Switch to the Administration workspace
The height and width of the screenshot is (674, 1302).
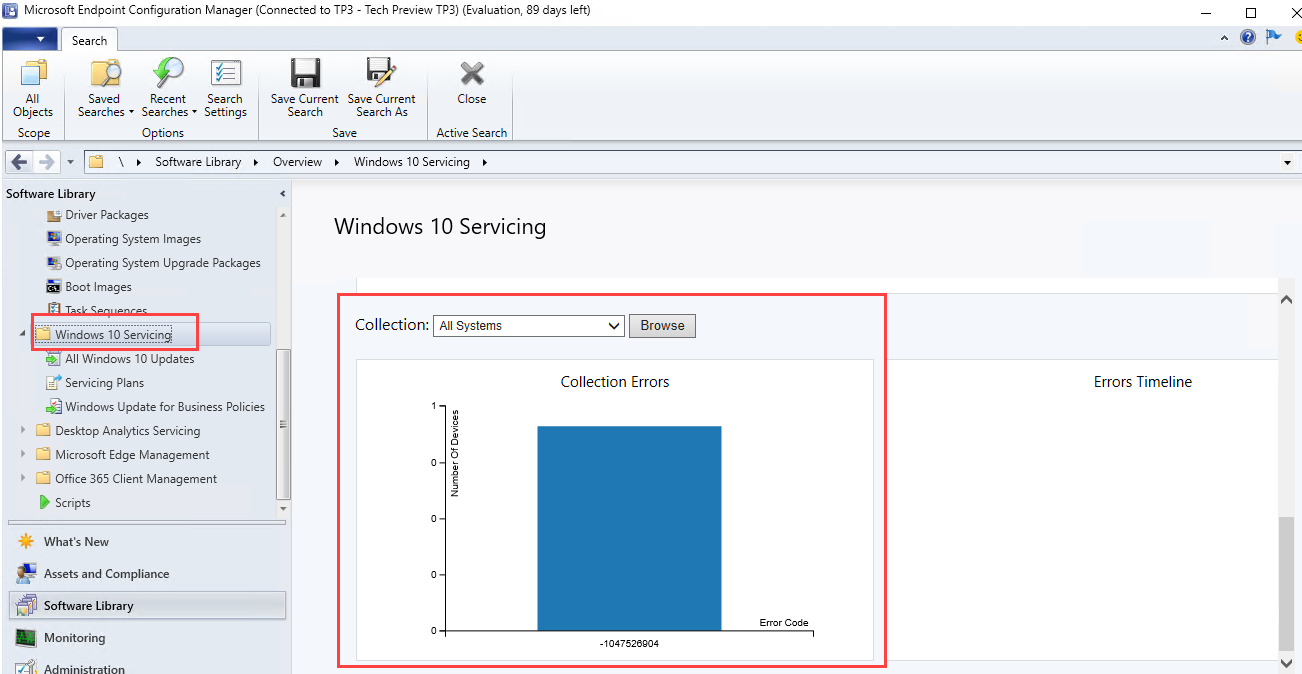[84, 668]
